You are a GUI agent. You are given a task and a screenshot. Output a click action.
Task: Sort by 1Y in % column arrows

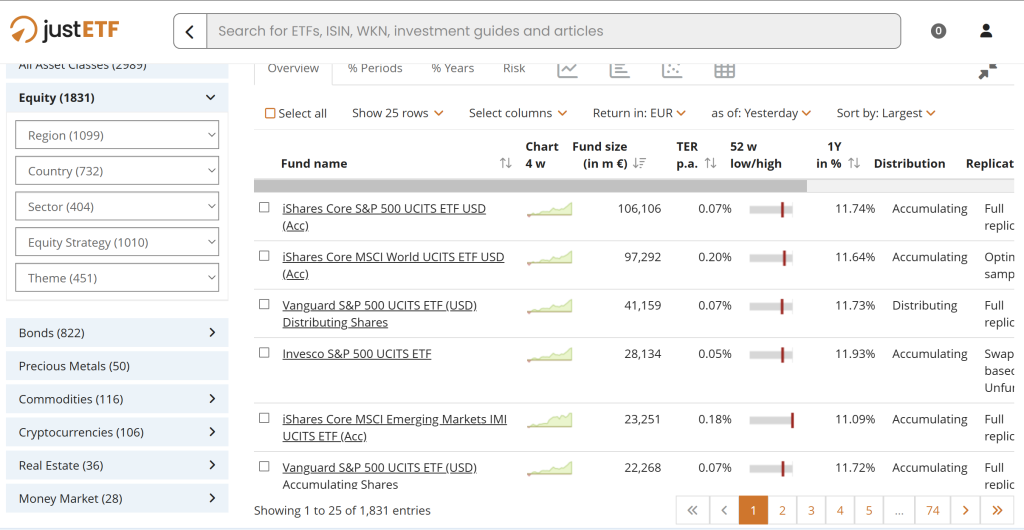tap(854, 163)
